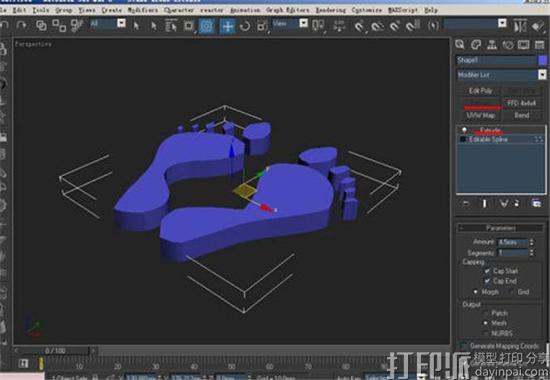Click the Align tool icon
The height and width of the screenshot is (380, 550).
click(538, 26)
